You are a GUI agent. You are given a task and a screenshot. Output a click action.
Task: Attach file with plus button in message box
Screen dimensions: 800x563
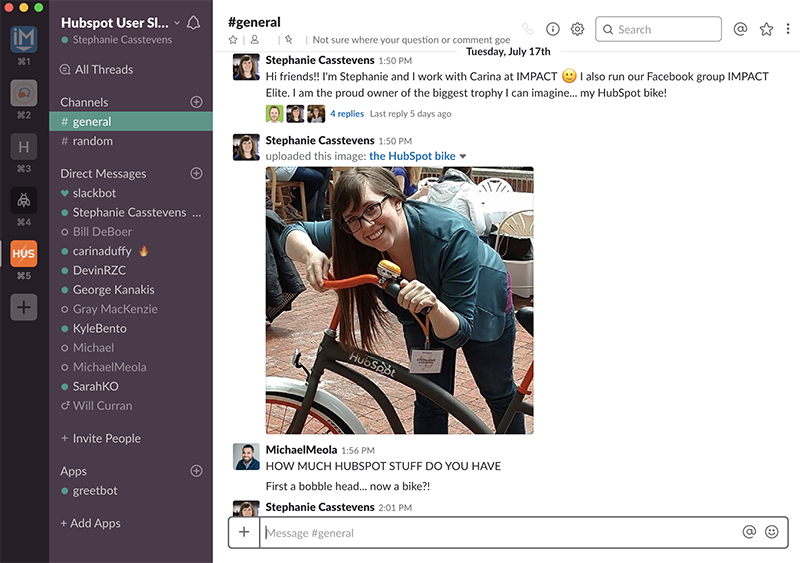[x=244, y=532]
